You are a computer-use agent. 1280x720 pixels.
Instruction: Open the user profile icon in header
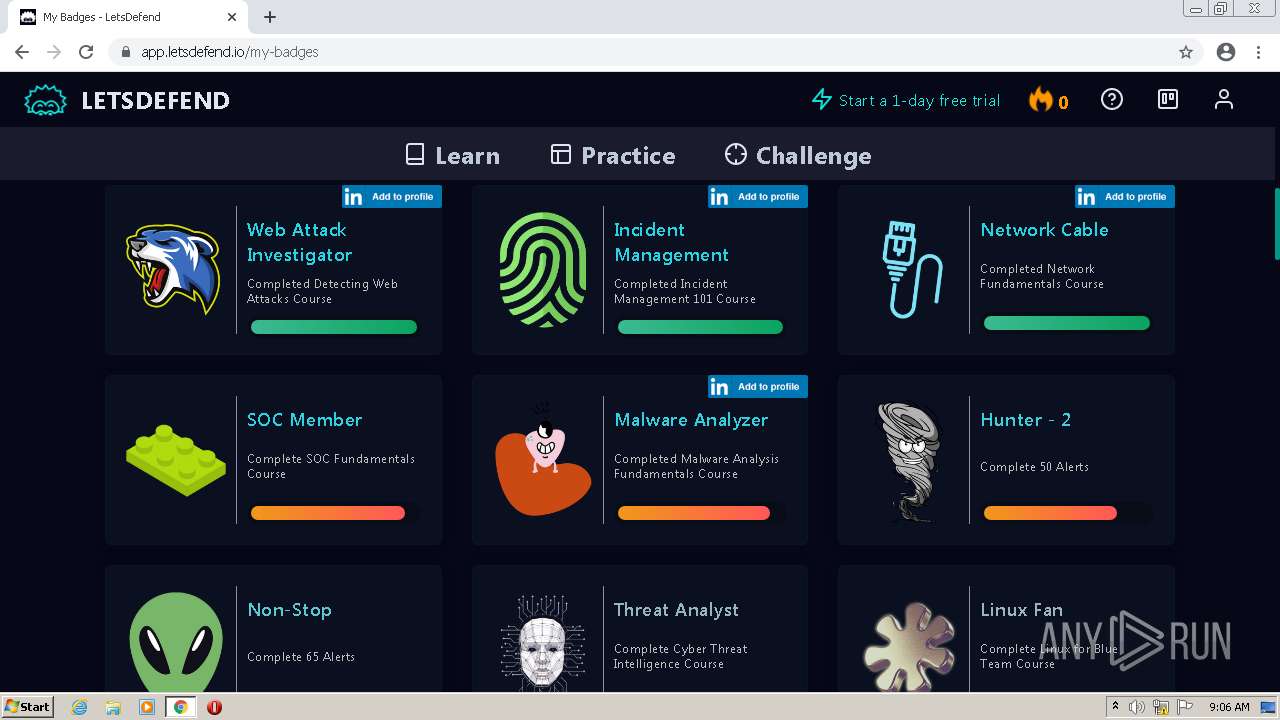pos(1223,99)
